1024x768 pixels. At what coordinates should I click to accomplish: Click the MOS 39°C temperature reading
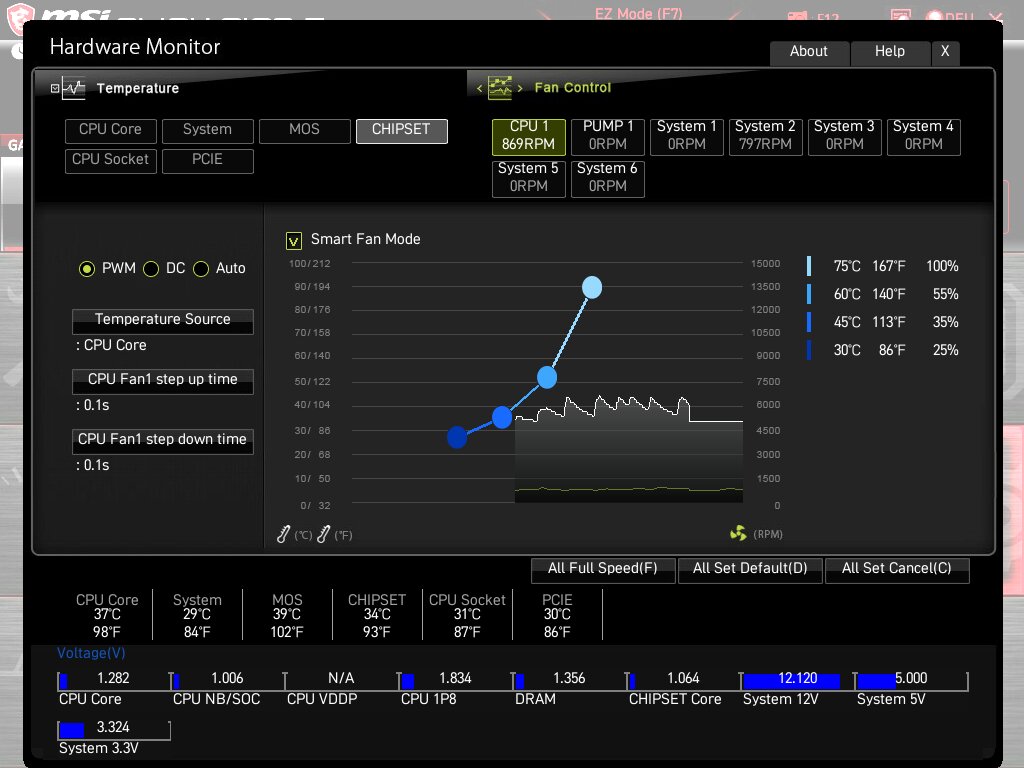pyautogui.click(x=287, y=615)
